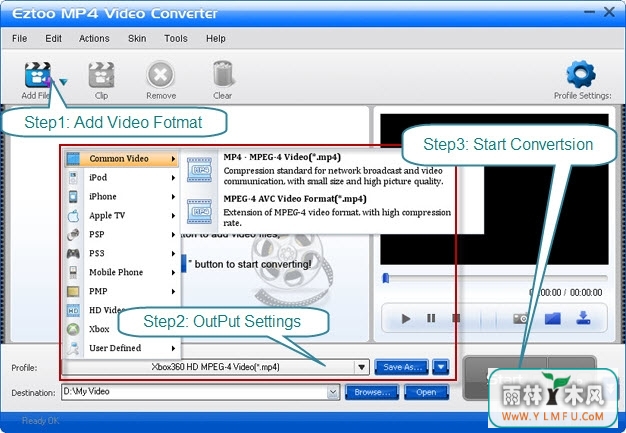Click the Common Video film icon

(73, 159)
